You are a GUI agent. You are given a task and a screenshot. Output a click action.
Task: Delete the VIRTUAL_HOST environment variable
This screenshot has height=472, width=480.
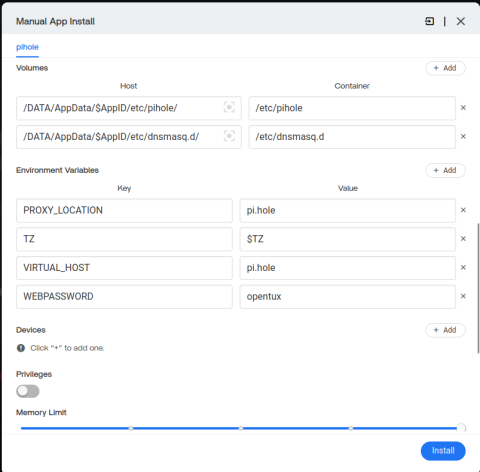pos(463,267)
